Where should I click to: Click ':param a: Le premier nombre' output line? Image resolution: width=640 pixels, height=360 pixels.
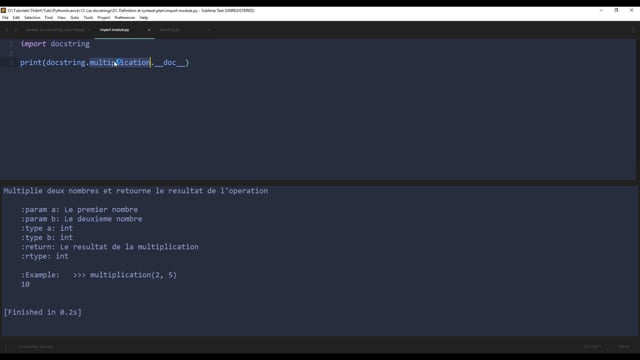80,209
